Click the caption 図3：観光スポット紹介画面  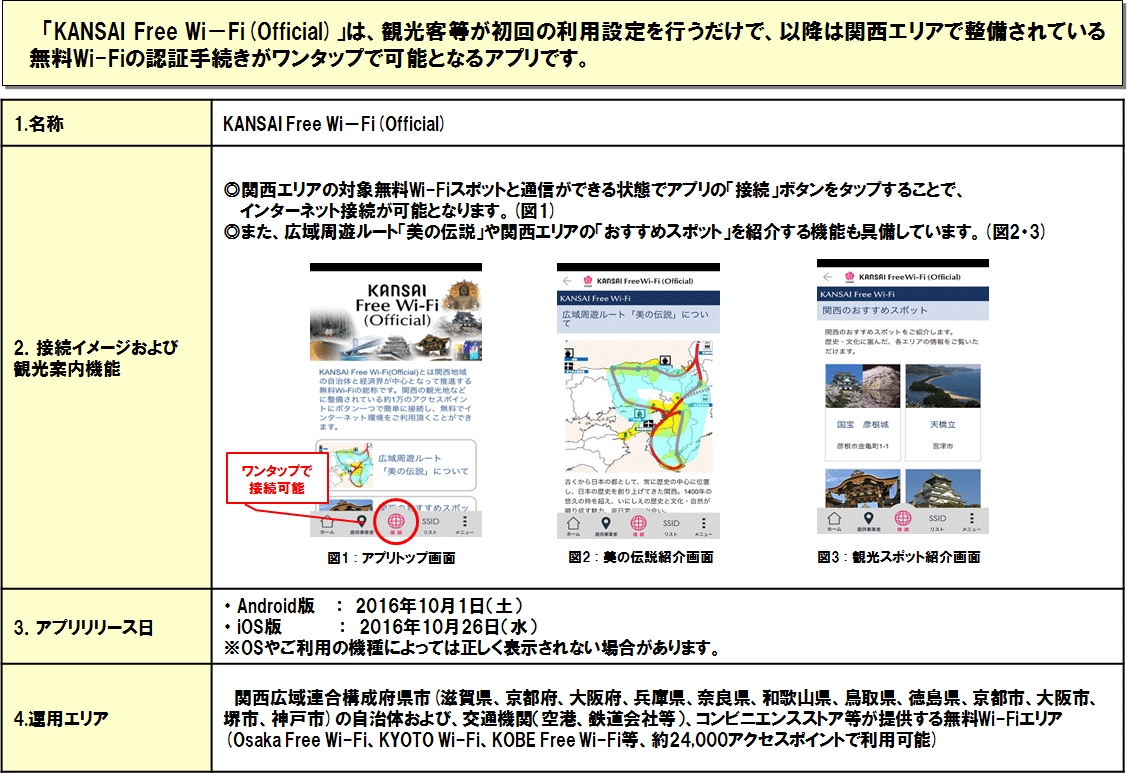click(898, 557)
